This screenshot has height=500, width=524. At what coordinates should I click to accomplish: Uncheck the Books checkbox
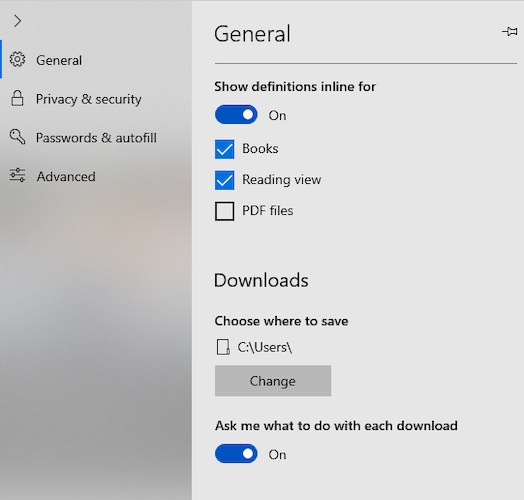(x=224, y=149)
